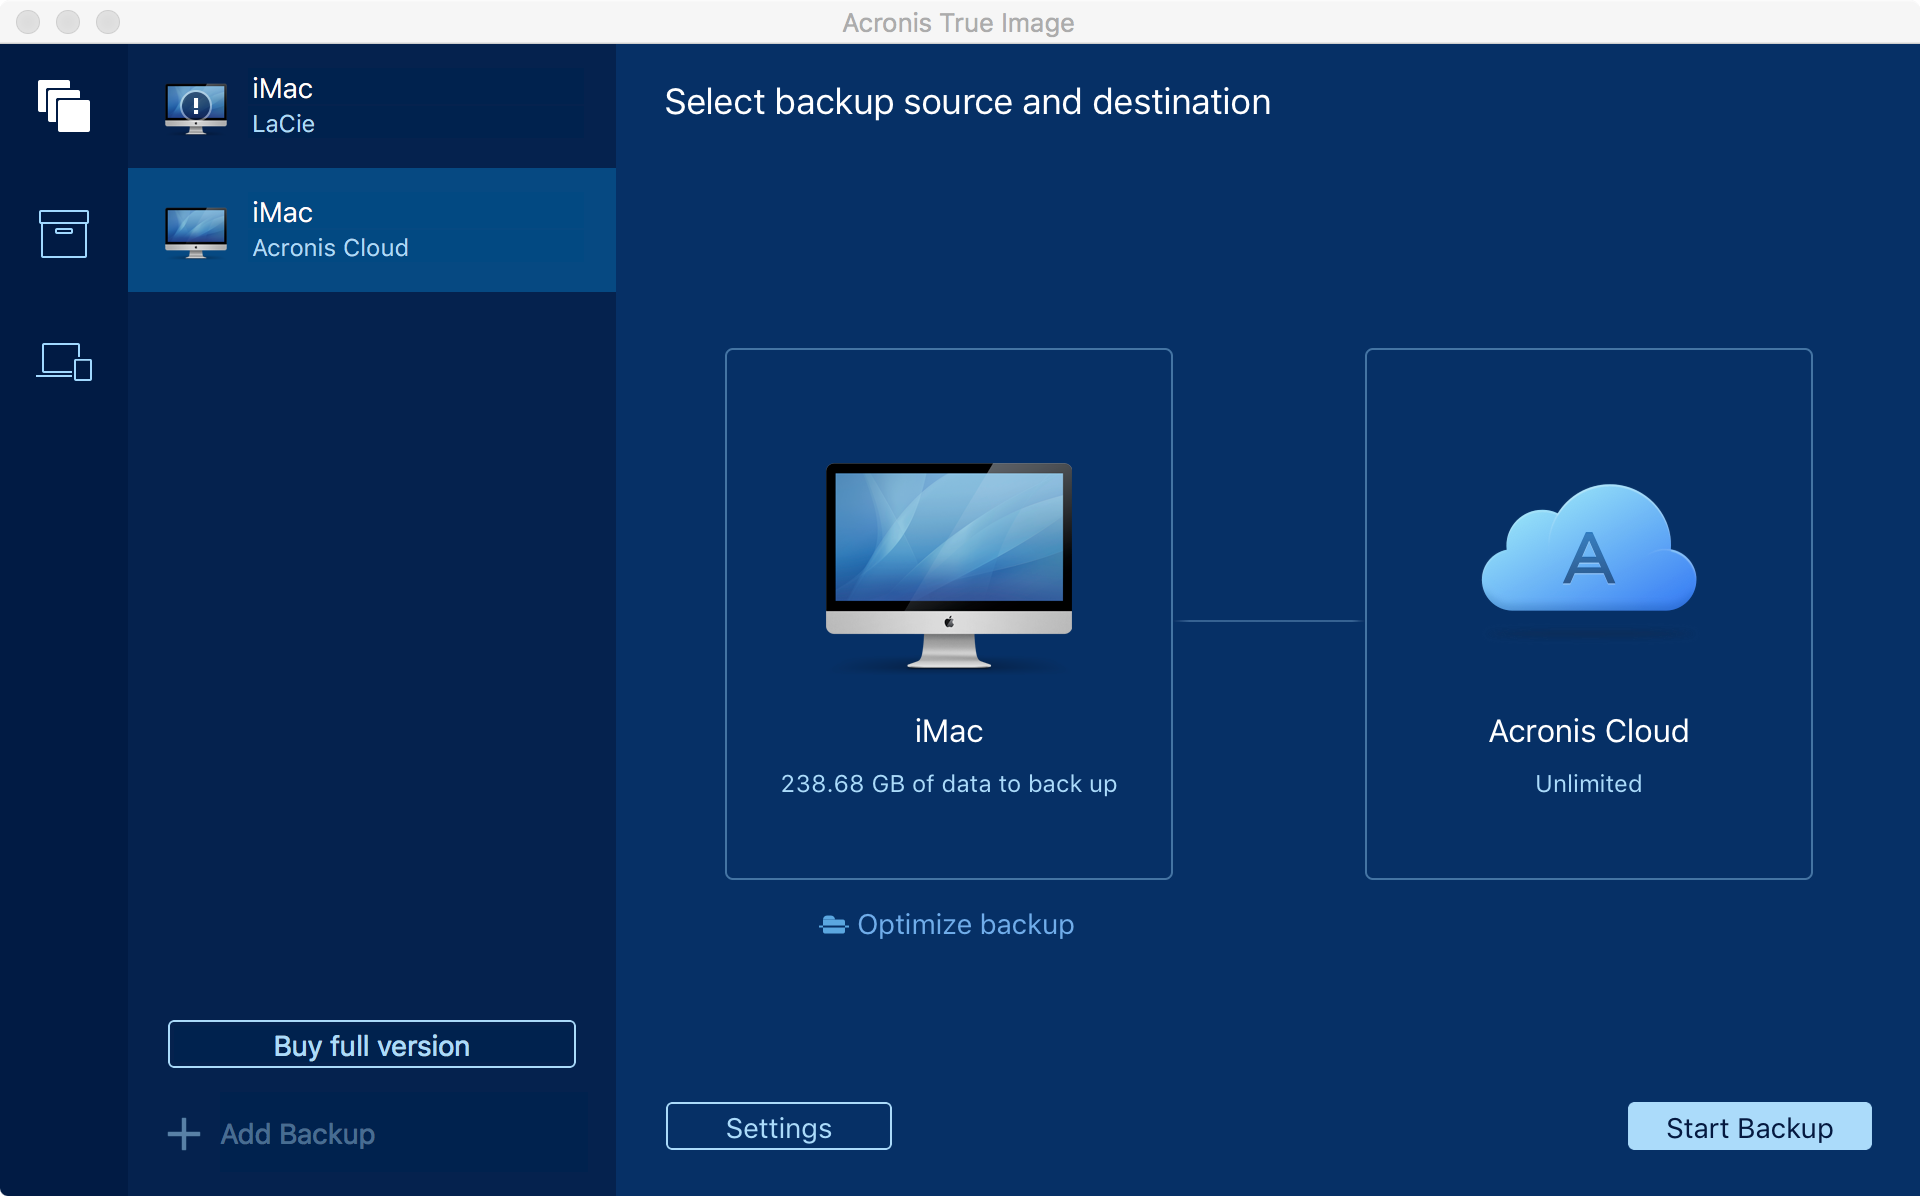
Task: Click the Add Backup label
Action: click(297, 1134)
